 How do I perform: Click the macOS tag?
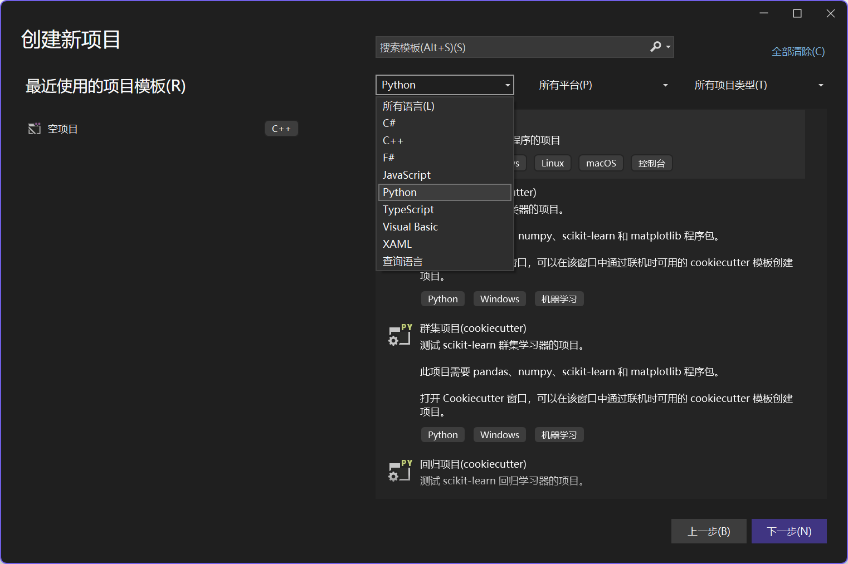(x=601, y=163)
